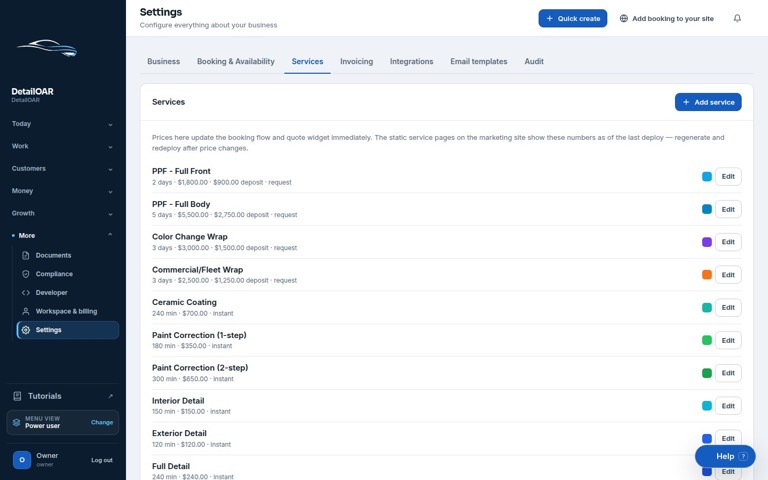Viewport: 768px width, 480px height.
Task: Open Developer in the sidebar
Action: pyautogui.click(x=68, y=292)
